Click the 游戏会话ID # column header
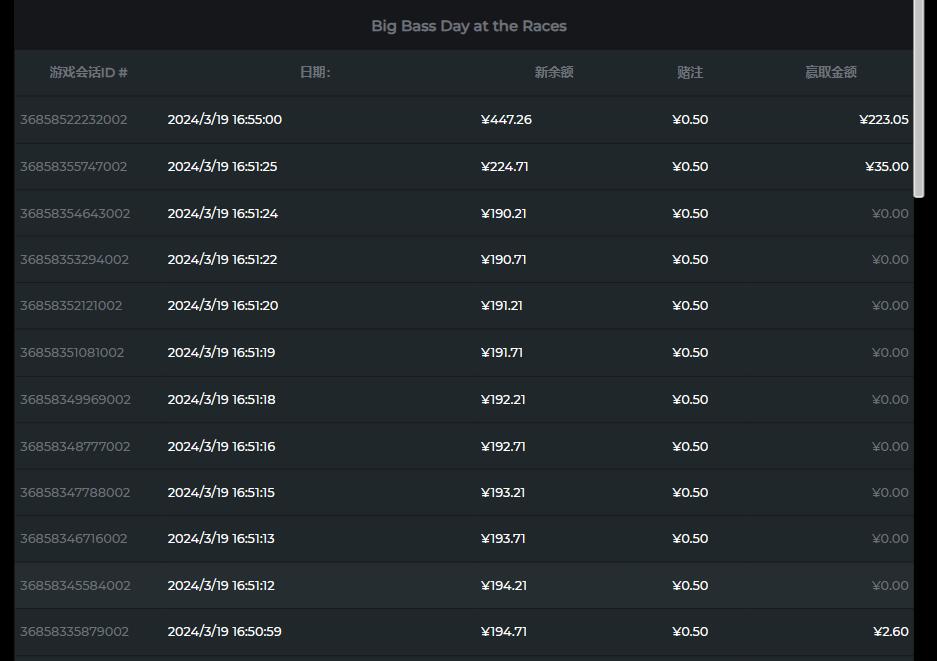The height and width of the screenshot is (661, 937). pos(88,72)
